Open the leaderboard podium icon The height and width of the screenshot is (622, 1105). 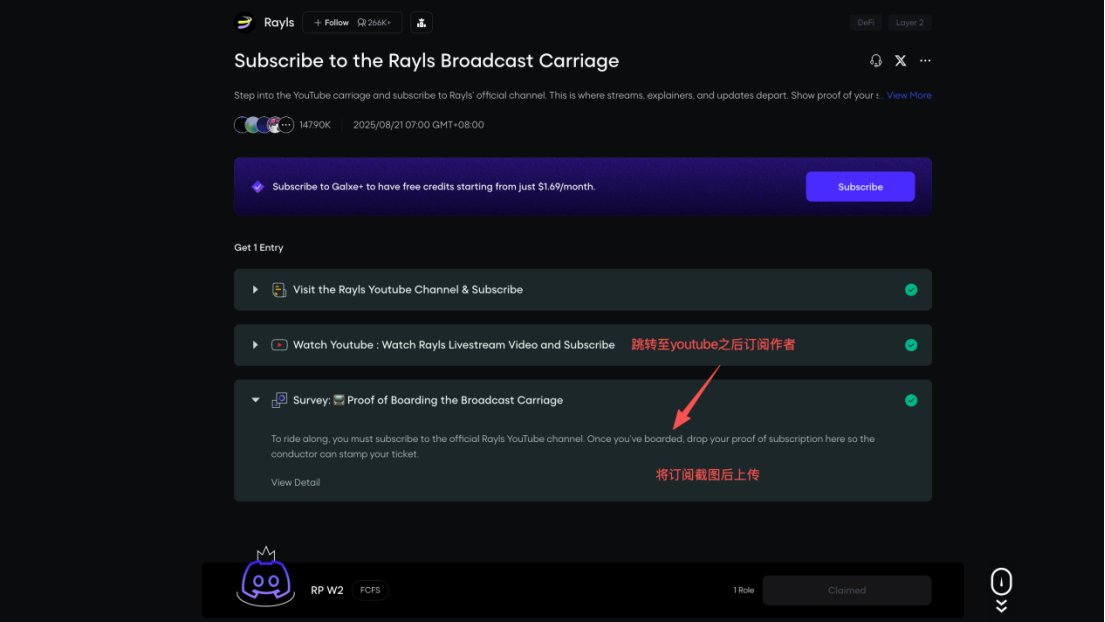point(421,23)
